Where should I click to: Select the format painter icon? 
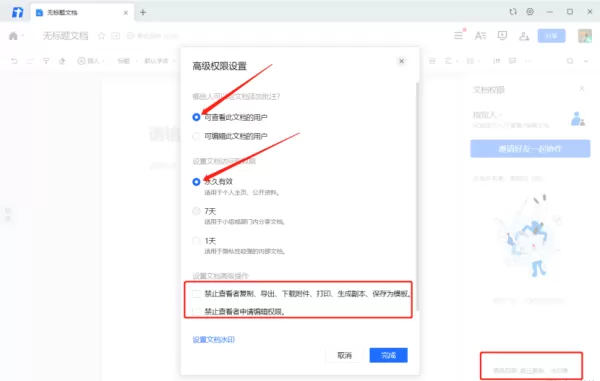click(46, 61)
